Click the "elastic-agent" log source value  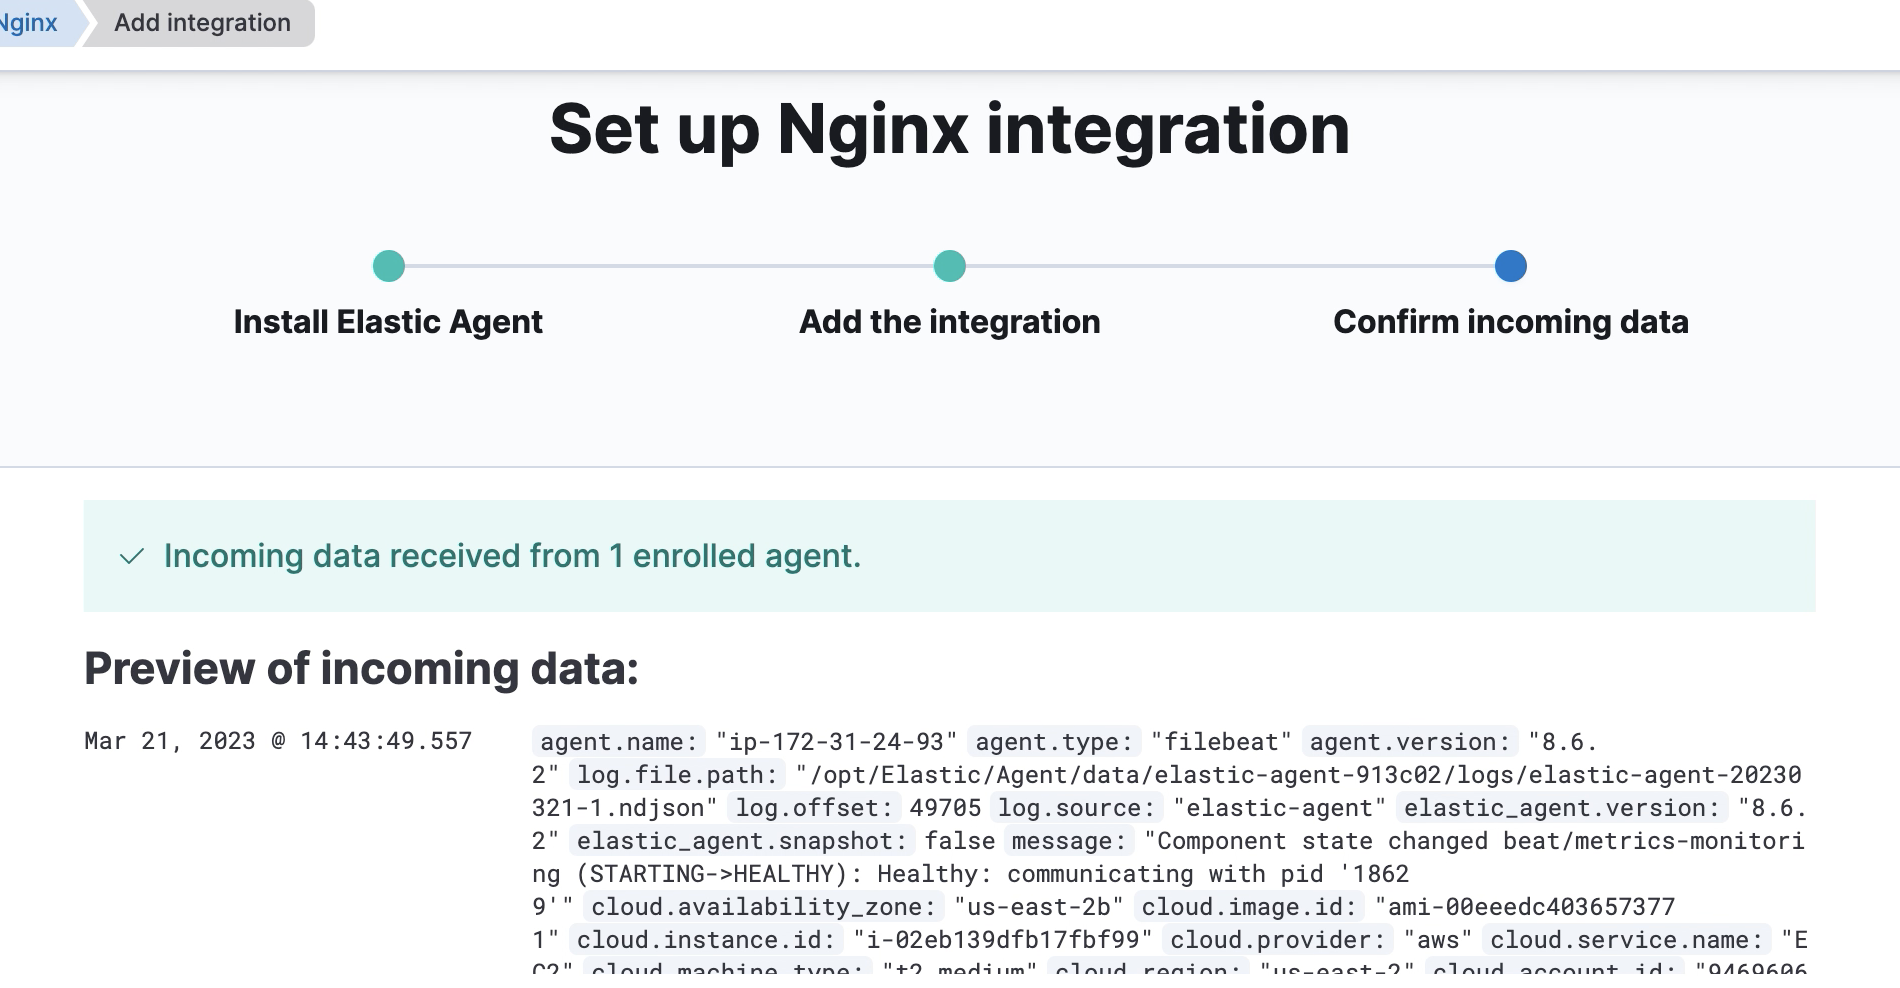point(1280,808)
